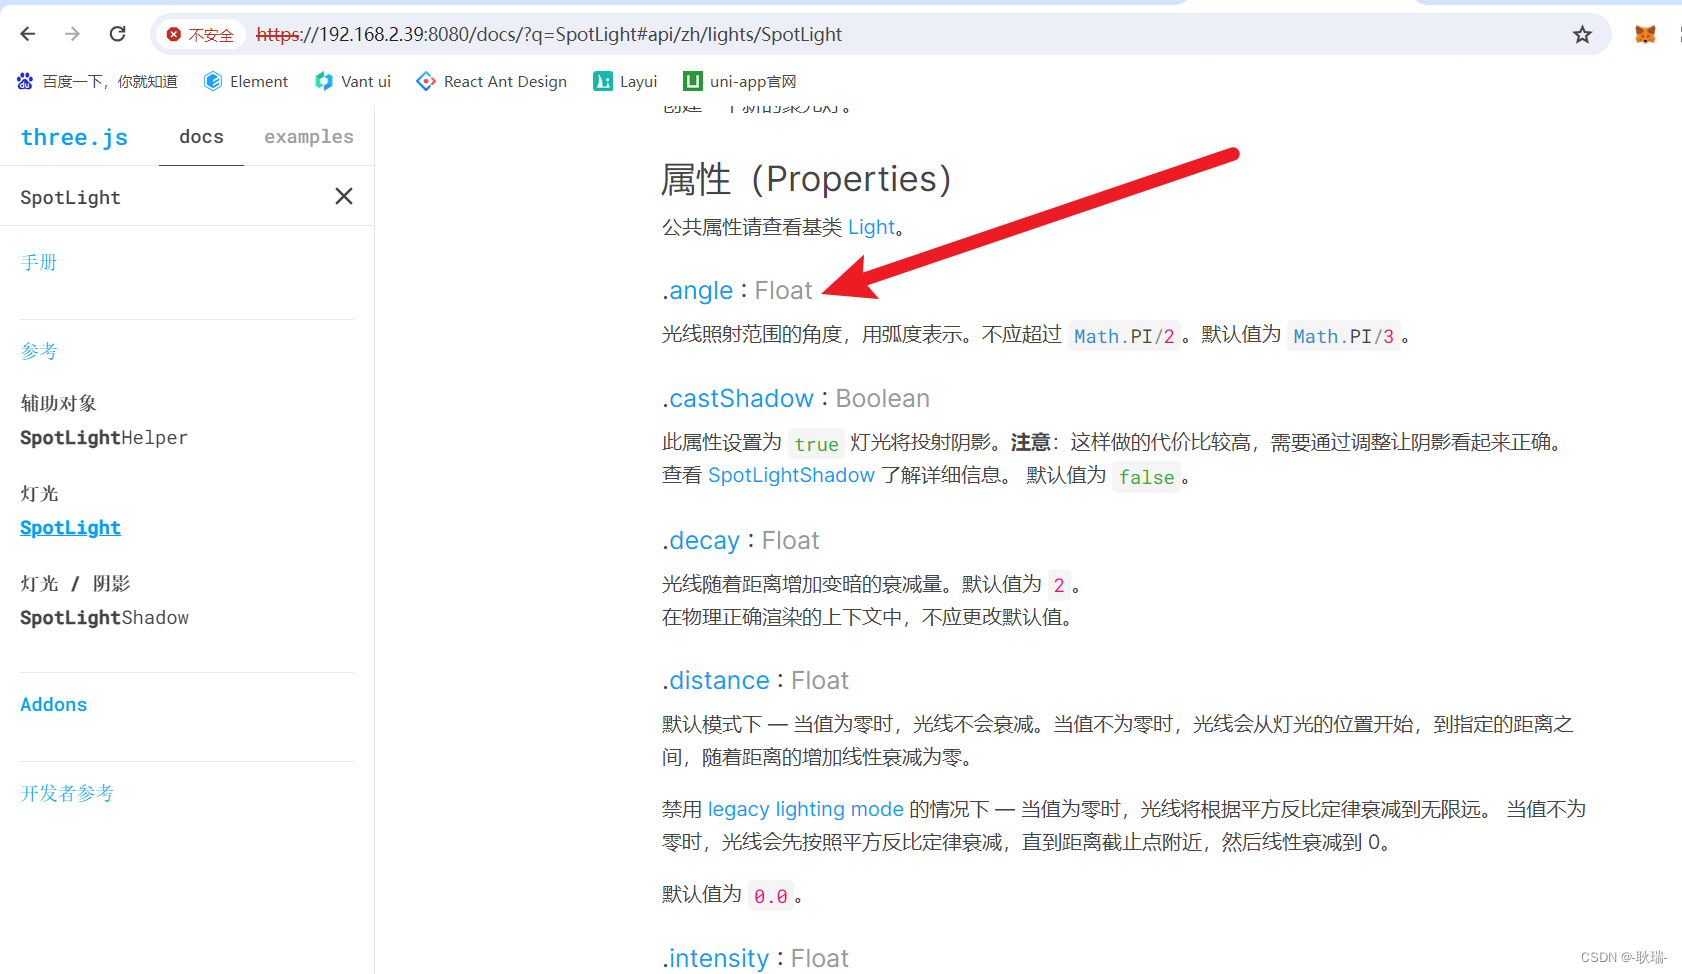
Task: Open the Vant ui bookmark
Action: coord(352,82)
